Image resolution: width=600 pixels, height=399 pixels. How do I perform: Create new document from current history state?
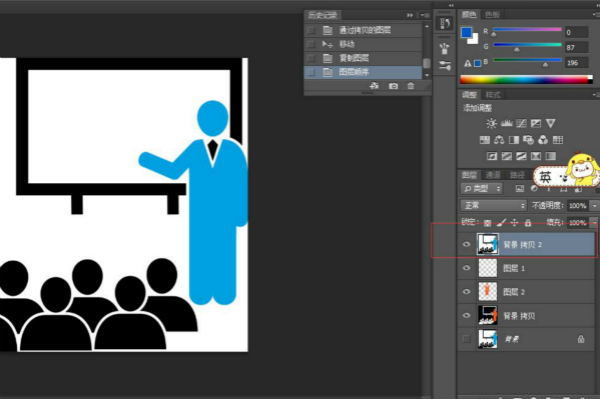click(374, 86)
